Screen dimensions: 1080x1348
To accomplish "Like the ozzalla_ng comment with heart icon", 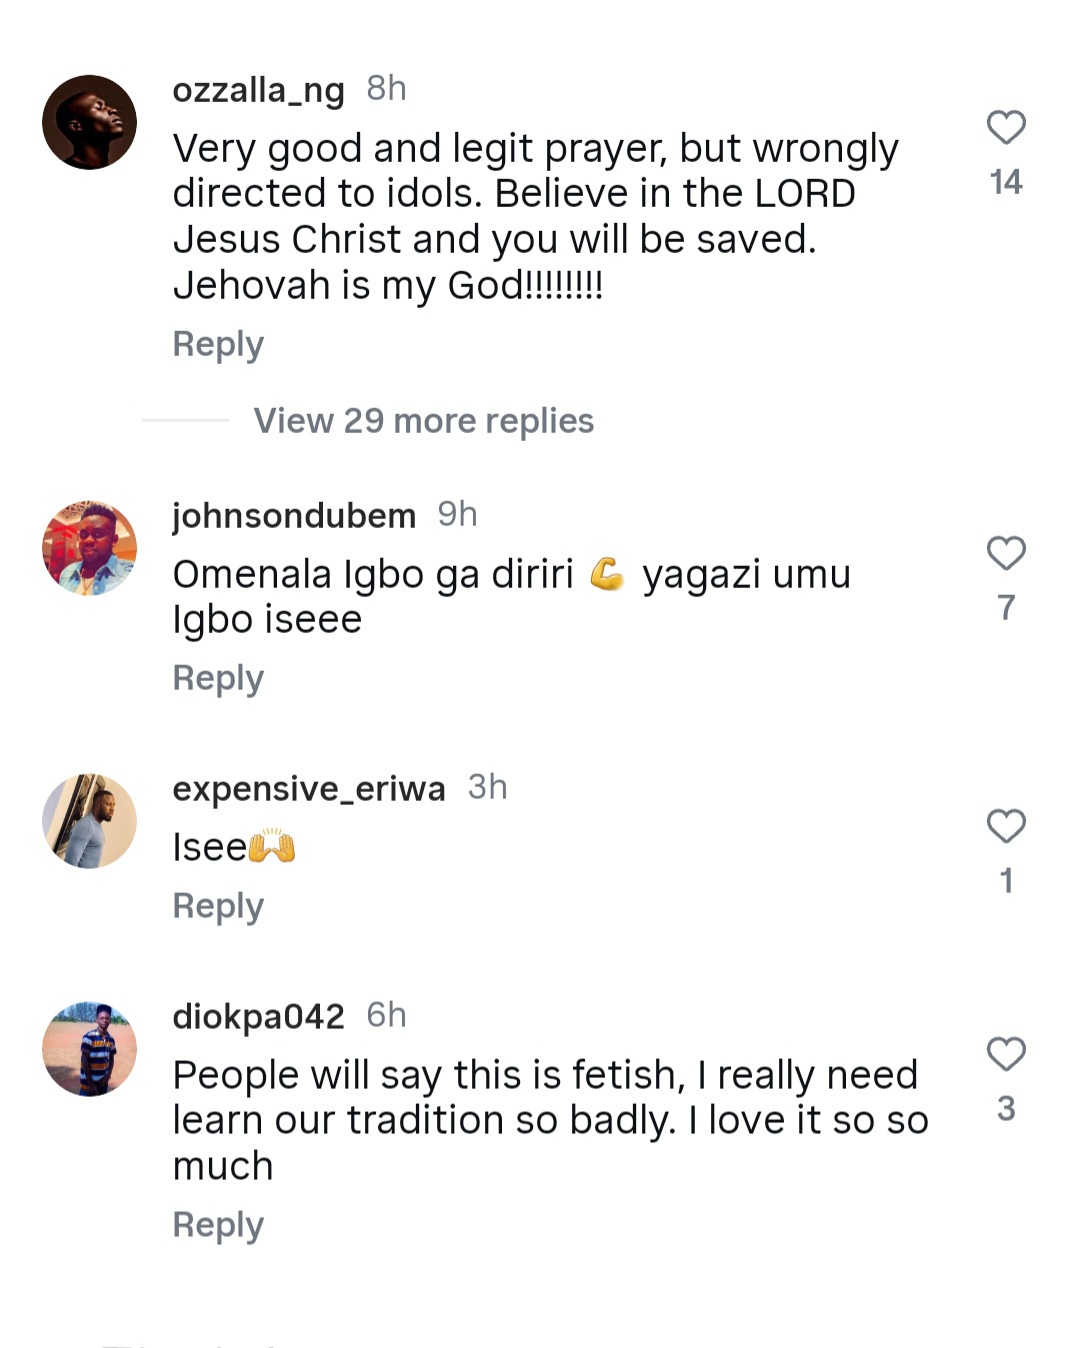I will click(1006, 128).
